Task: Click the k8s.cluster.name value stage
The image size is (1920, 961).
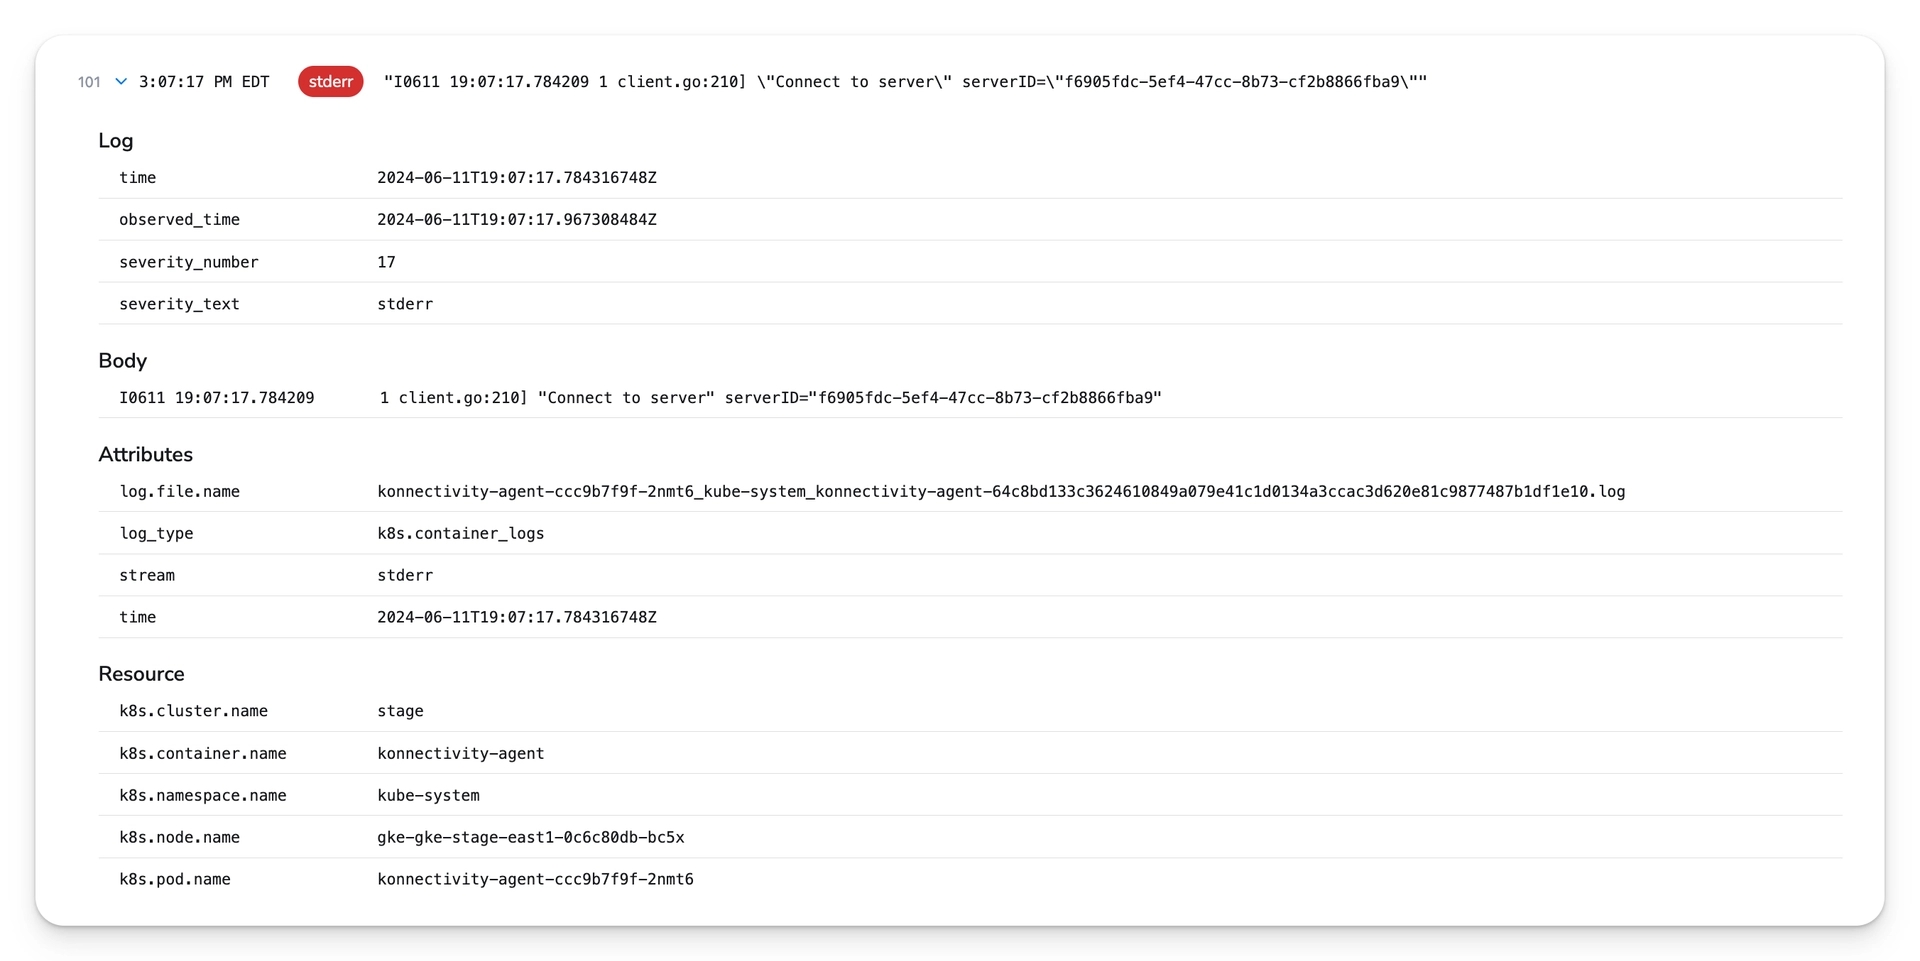Action: click(400, 710)
